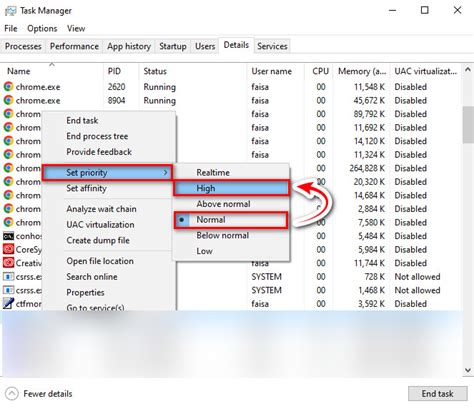The height and width of the screenshot is (411, 474).
Task: Click the CoreSy process red icon
Action: point(8,249)
